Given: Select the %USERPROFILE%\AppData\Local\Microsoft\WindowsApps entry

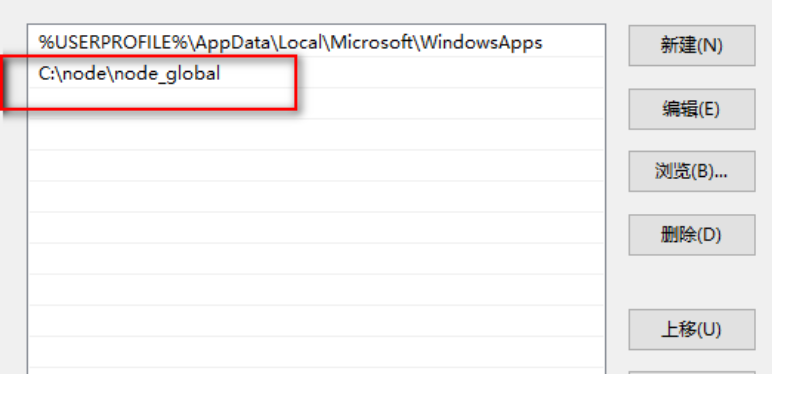Looking at the screenshot, I should pos(316,42).
